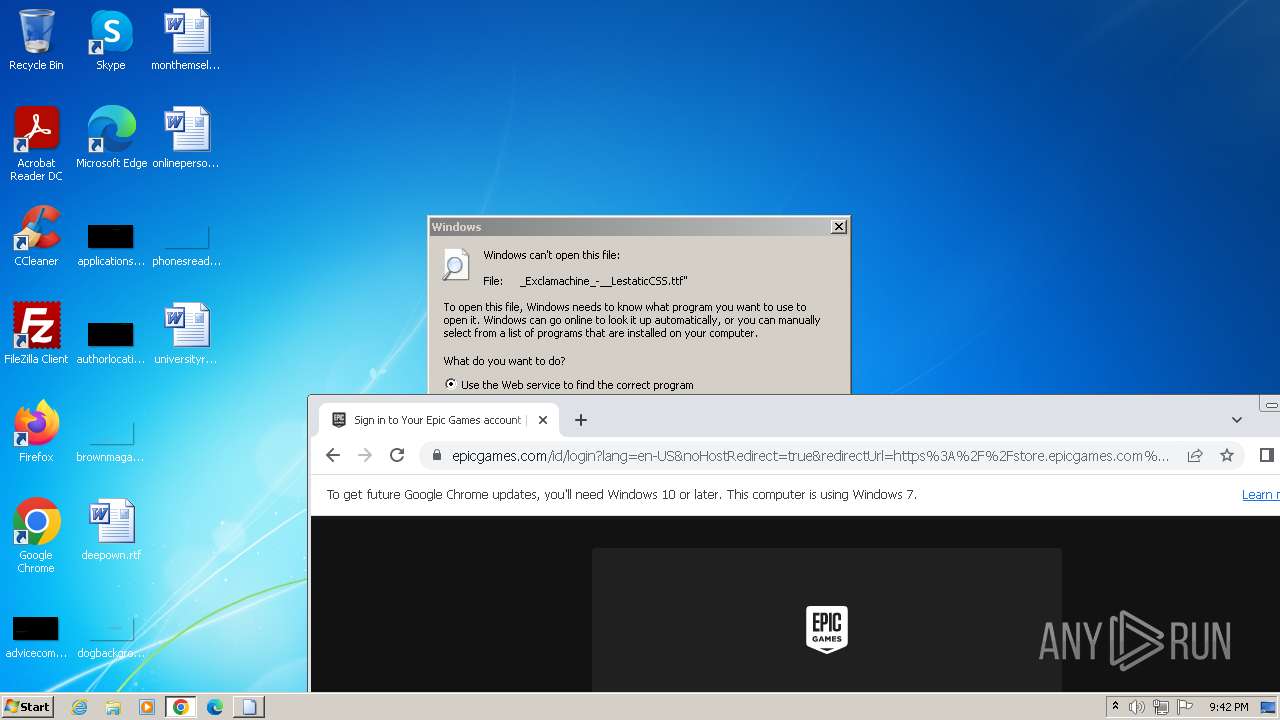Viewport: 1280px width, 720px height.
Task: Open the advicecom desktop file
Action: point(36,636)
